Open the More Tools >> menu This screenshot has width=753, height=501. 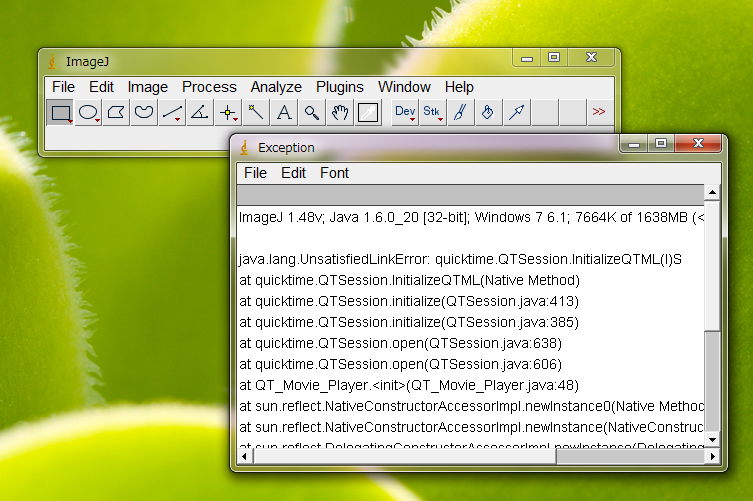pyautogui.click(x=598, y=113)
